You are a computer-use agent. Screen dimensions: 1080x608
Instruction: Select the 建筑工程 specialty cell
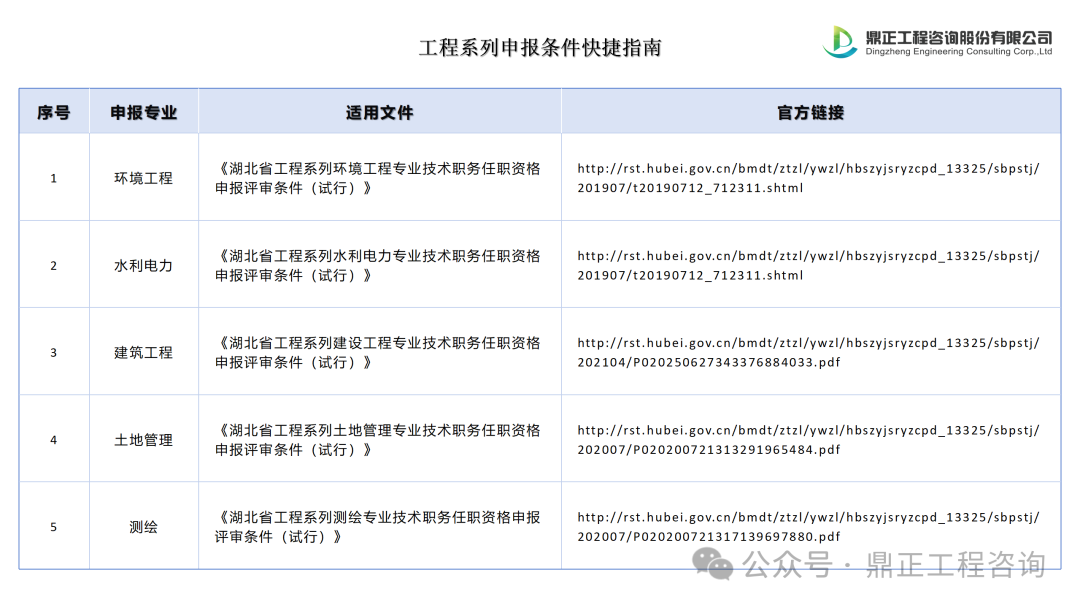pos(143,353)
